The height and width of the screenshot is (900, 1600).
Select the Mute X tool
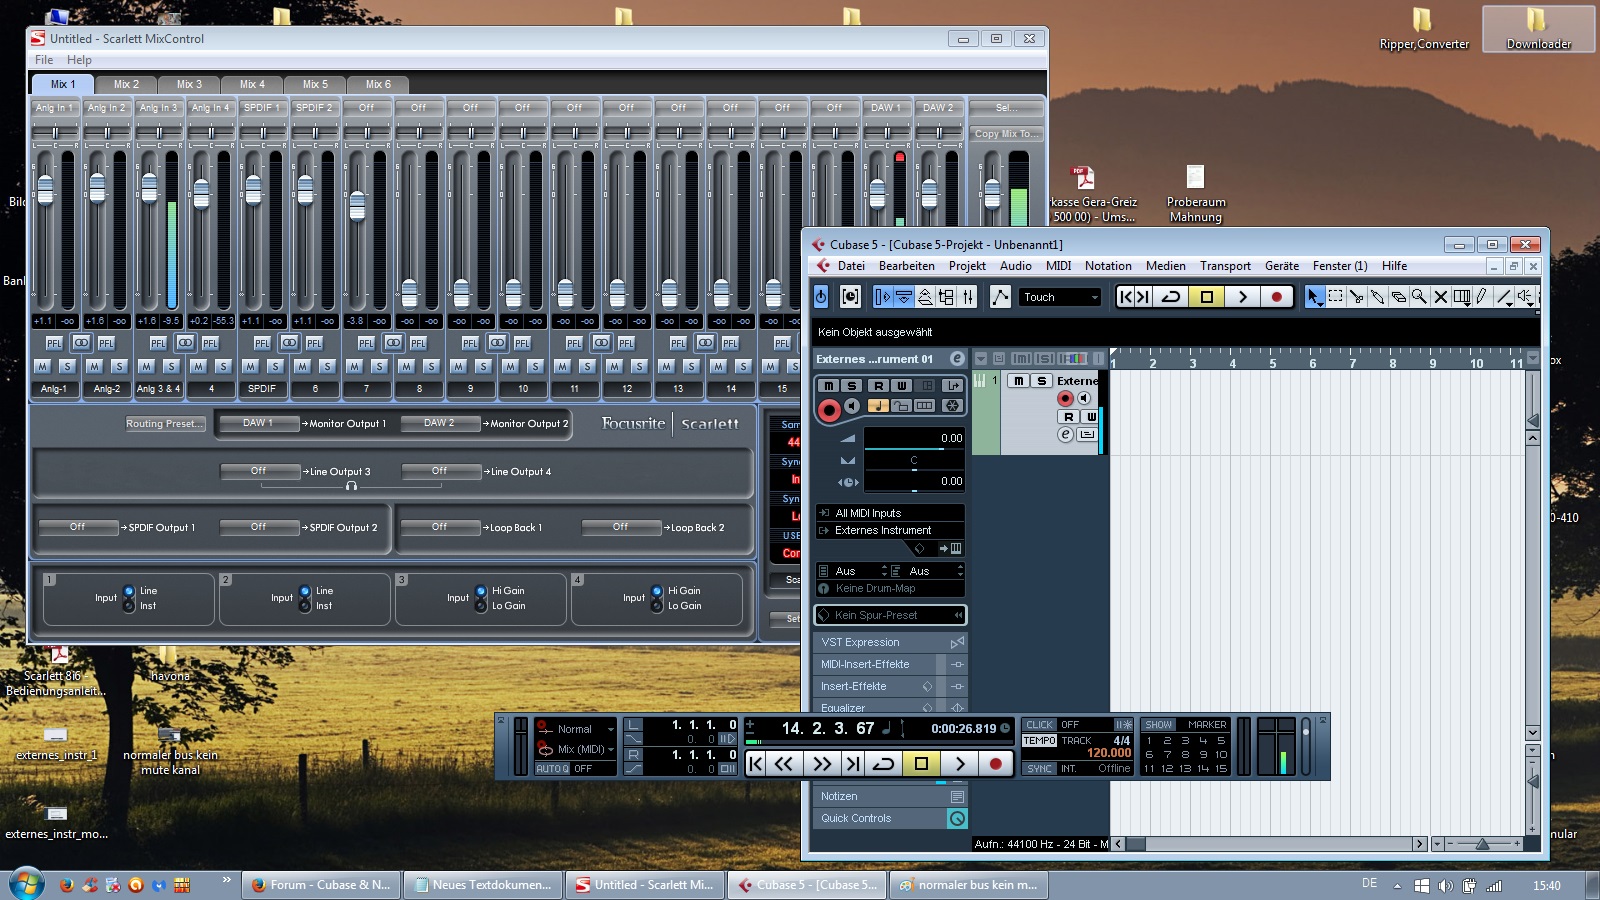point(1440,297)
